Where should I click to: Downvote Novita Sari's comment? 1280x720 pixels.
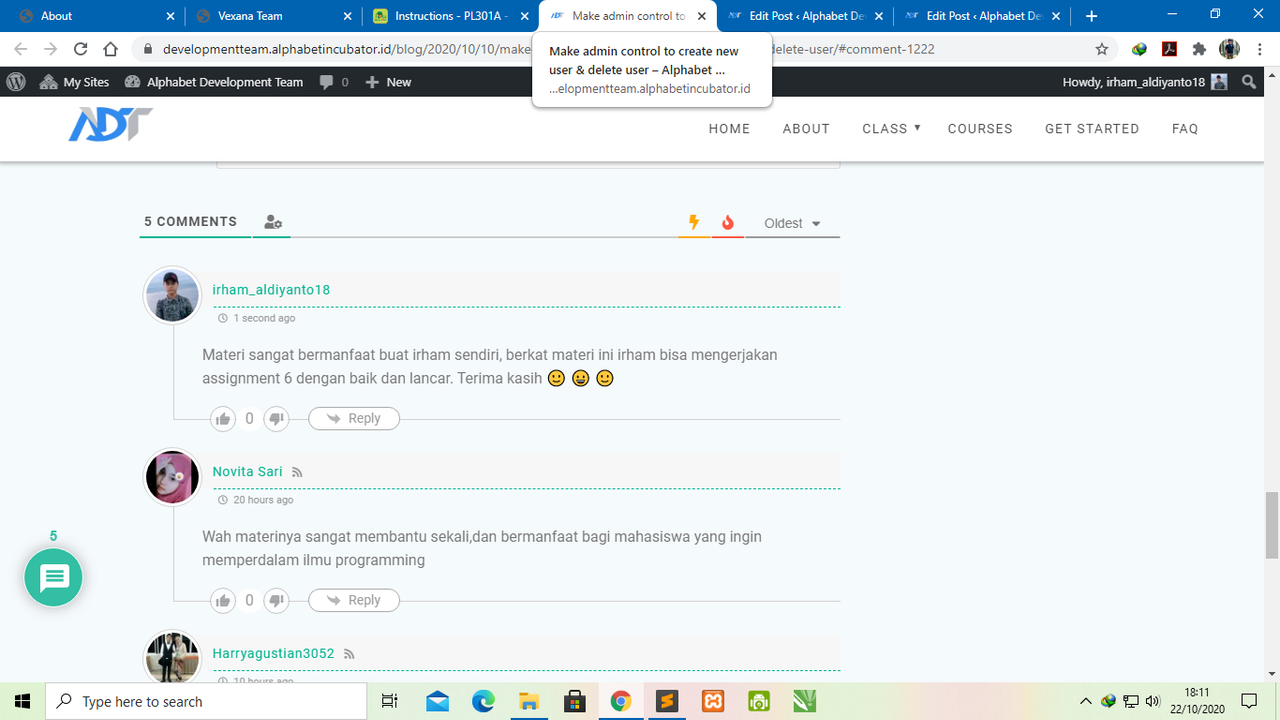pyautogui.click(x=276, y=601)
